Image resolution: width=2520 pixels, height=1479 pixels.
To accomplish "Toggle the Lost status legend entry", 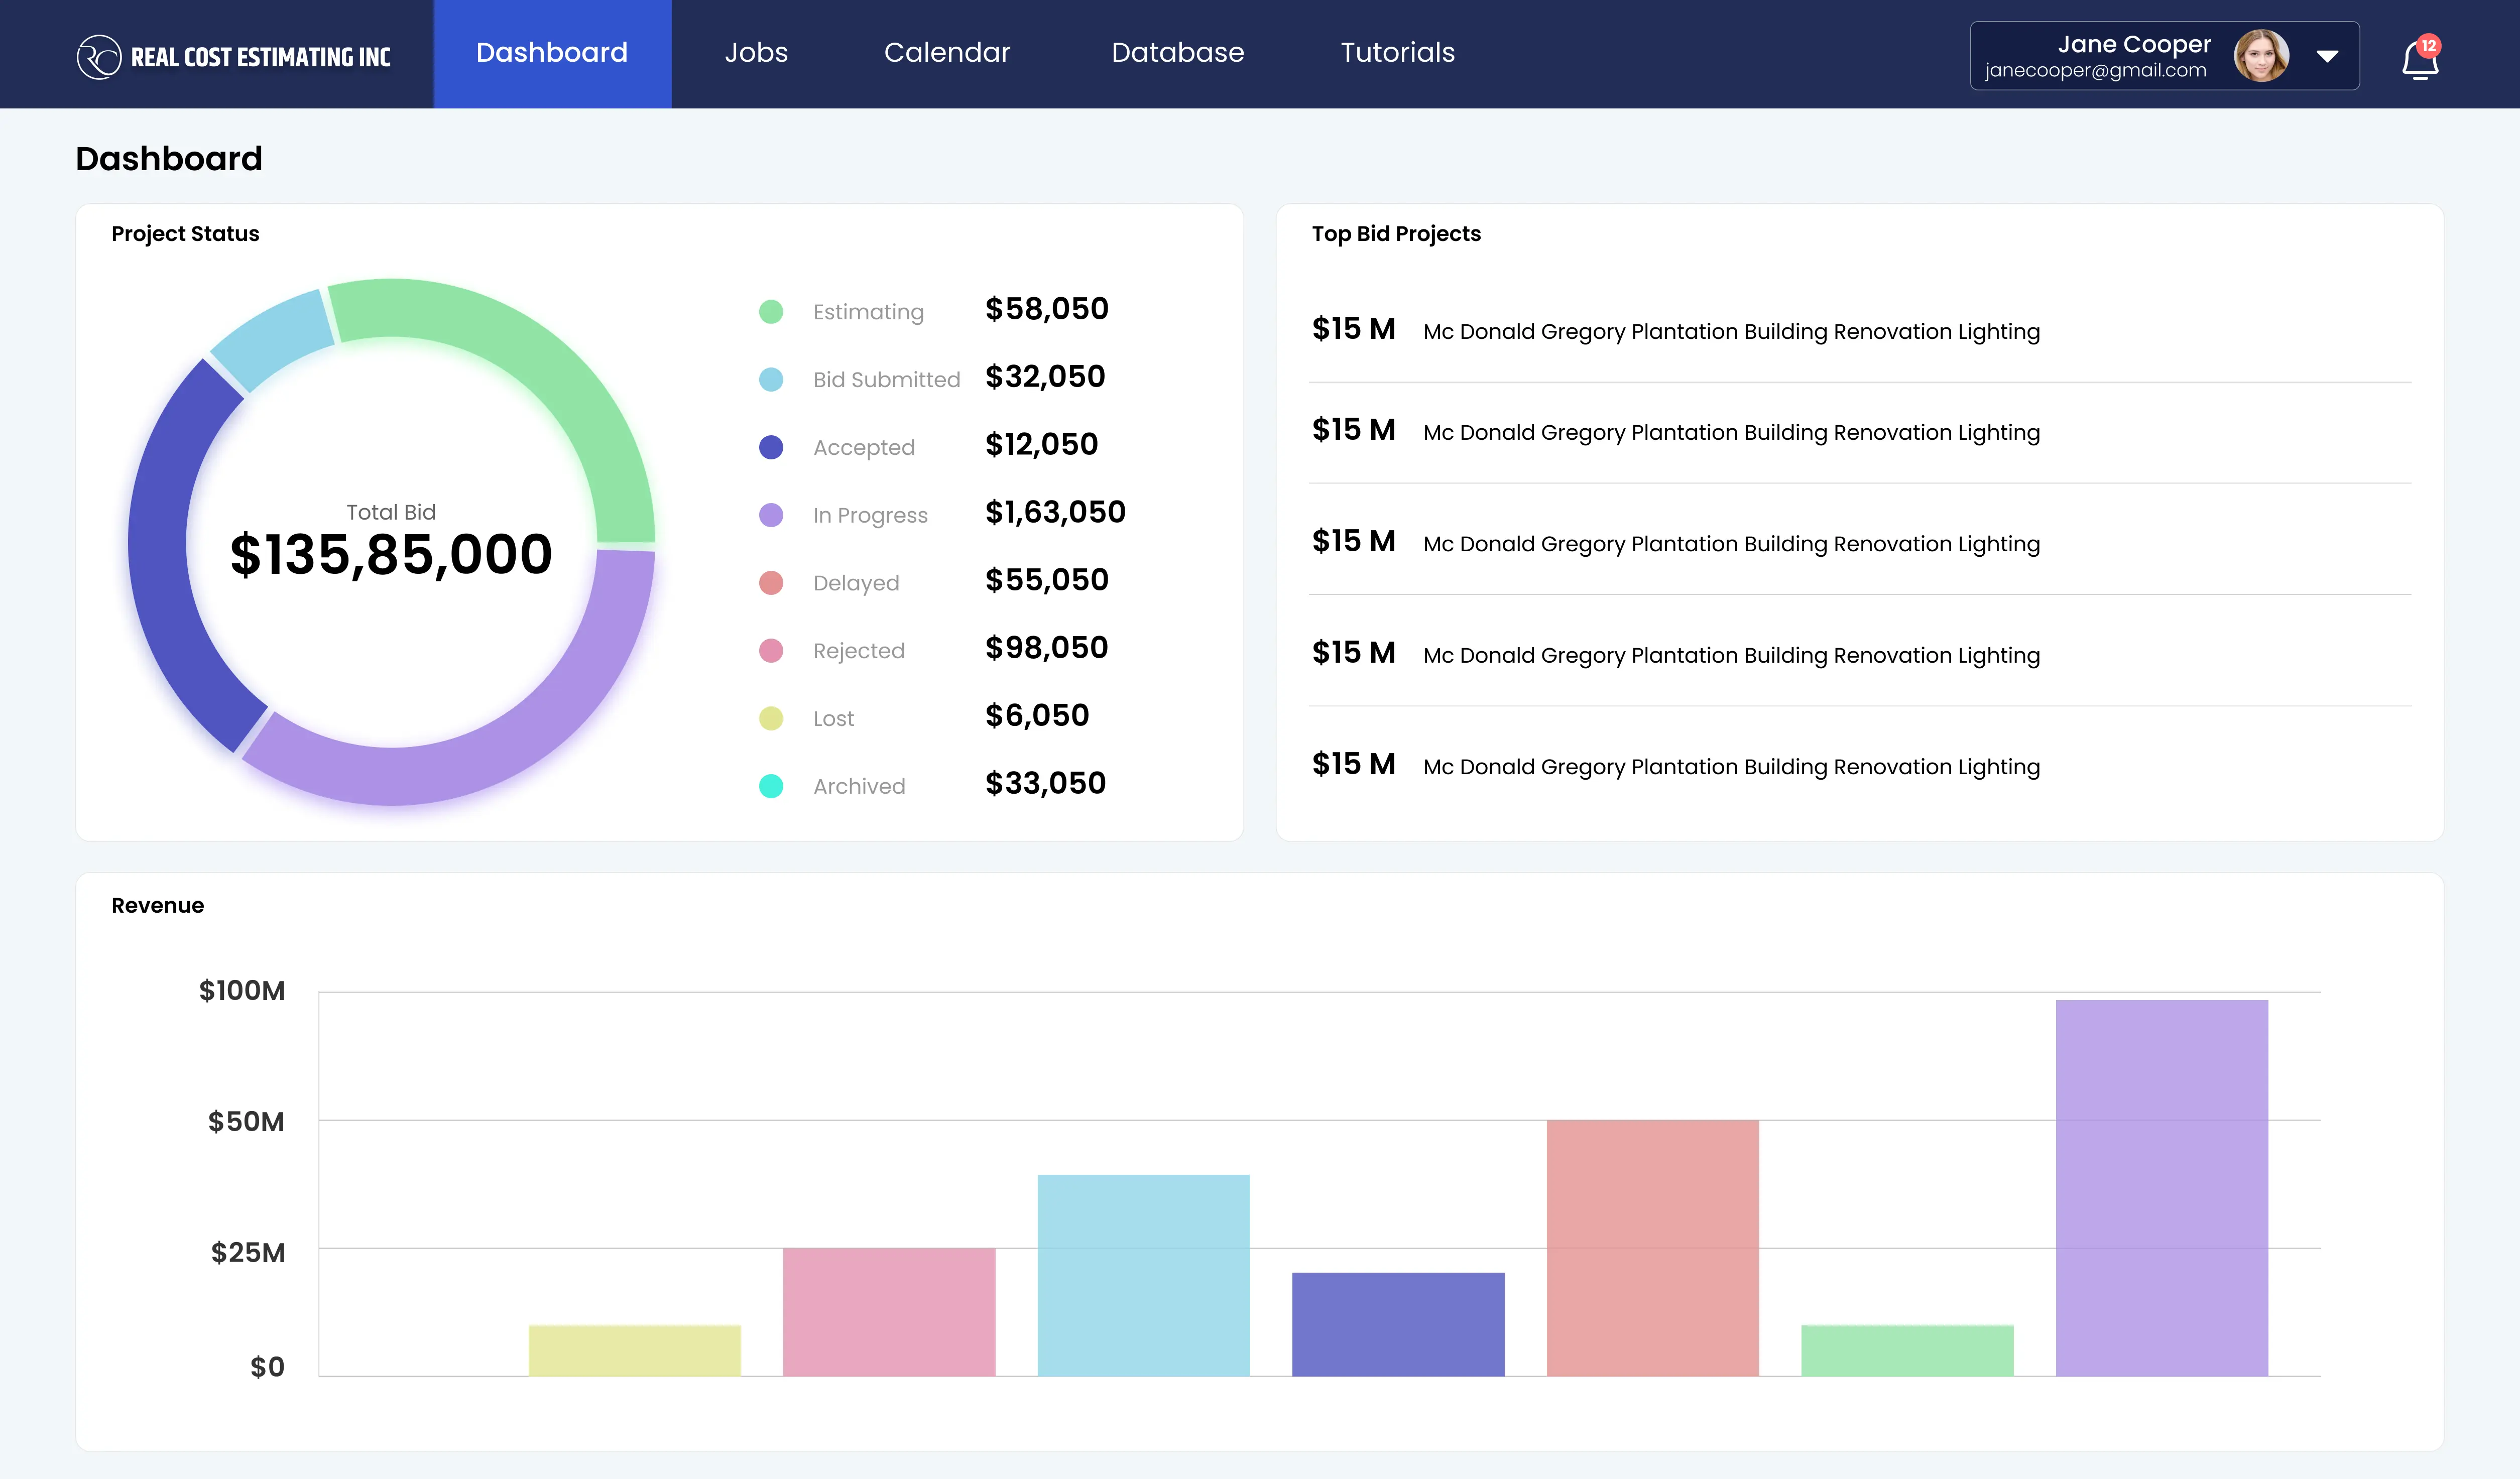I will (x=770, y=718).
